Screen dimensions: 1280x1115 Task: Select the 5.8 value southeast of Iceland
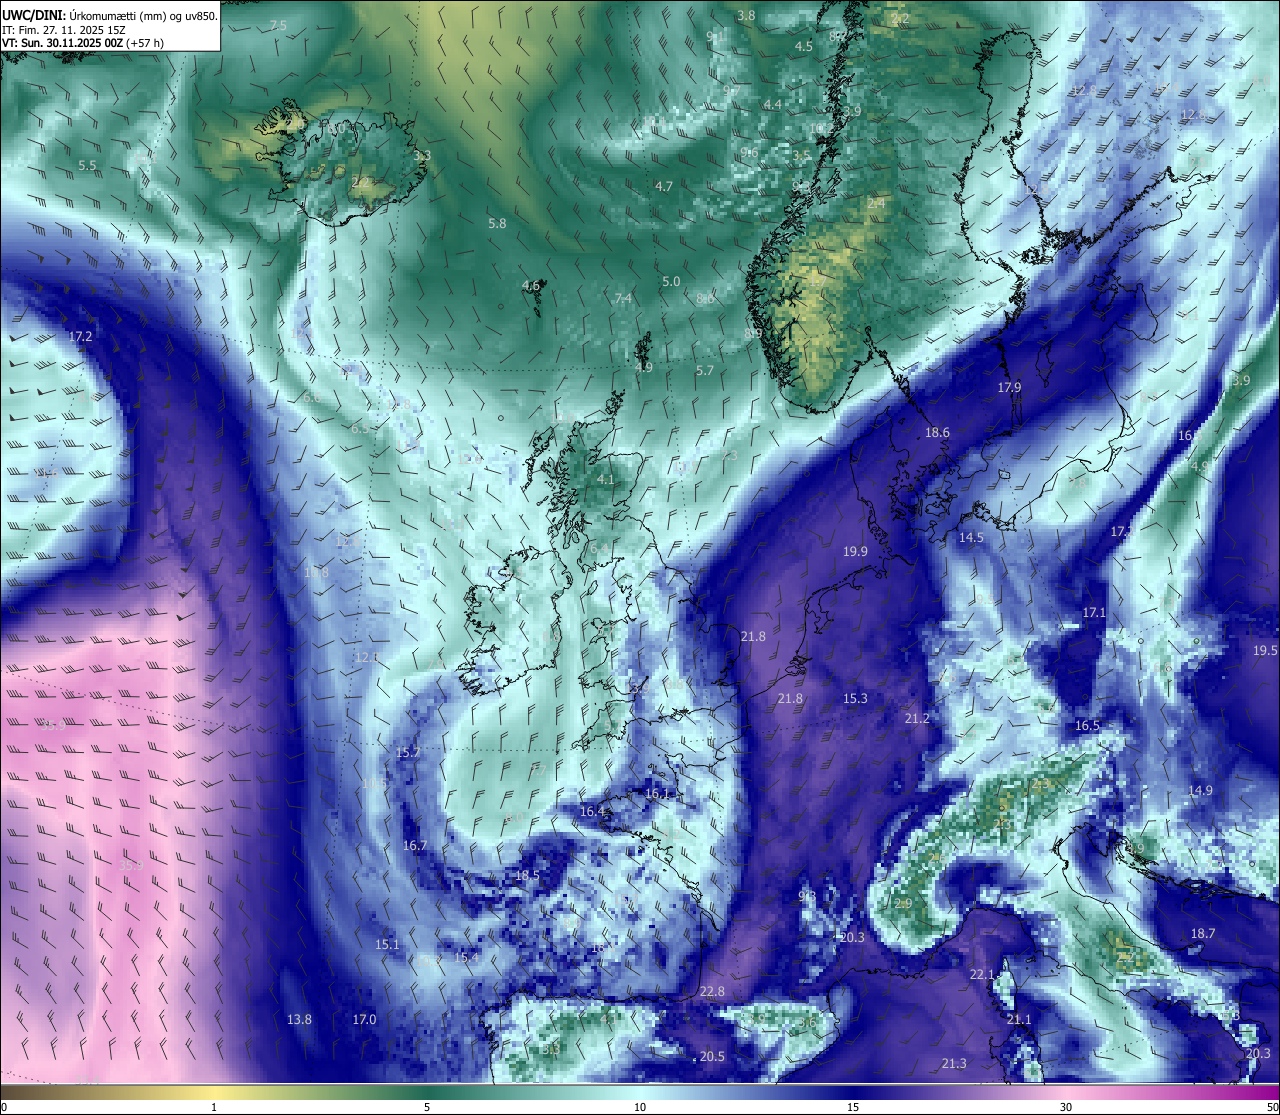[x=497, y=224]
